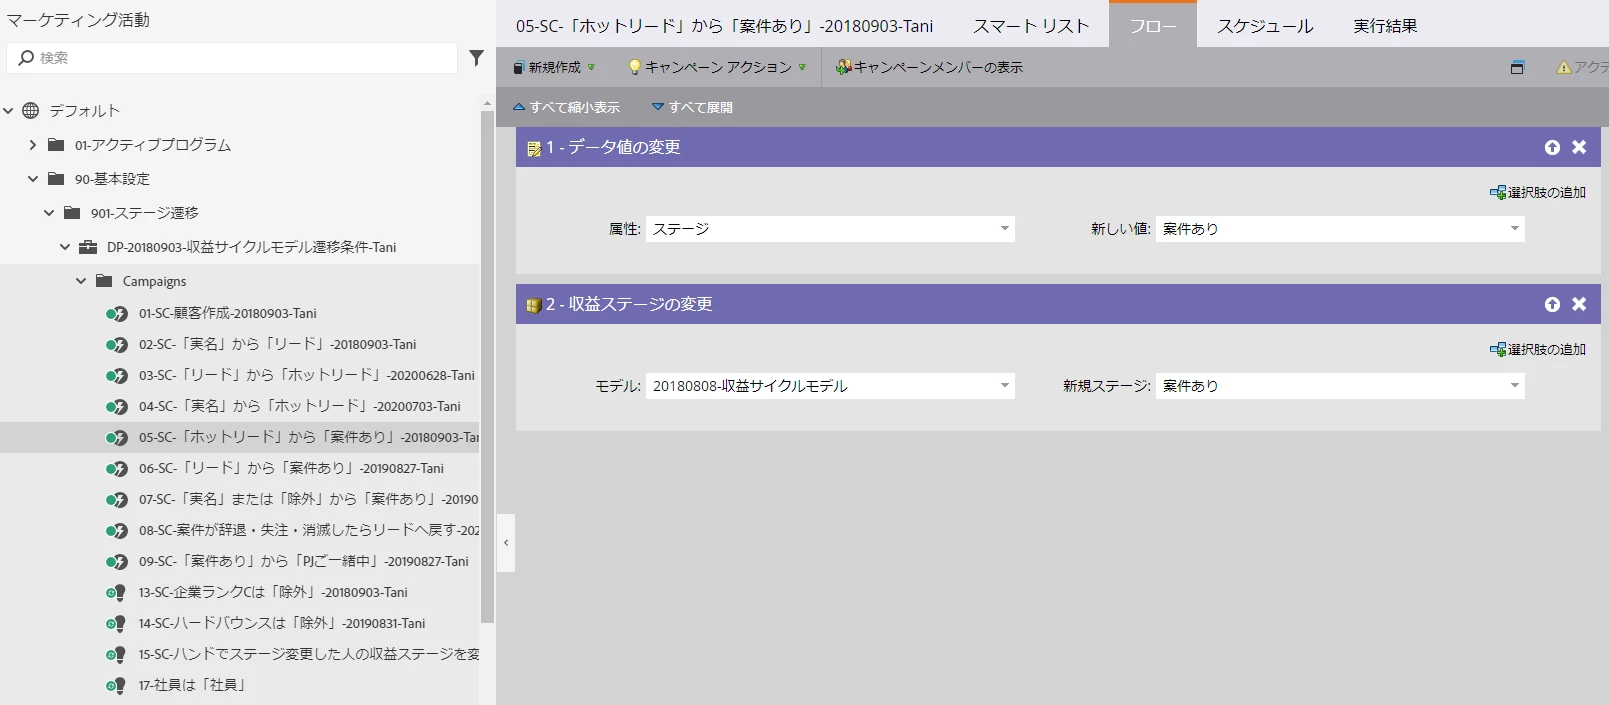1609x705 pixels.
Task: Open the キャンペーン アクション menu
Action: 717,67
